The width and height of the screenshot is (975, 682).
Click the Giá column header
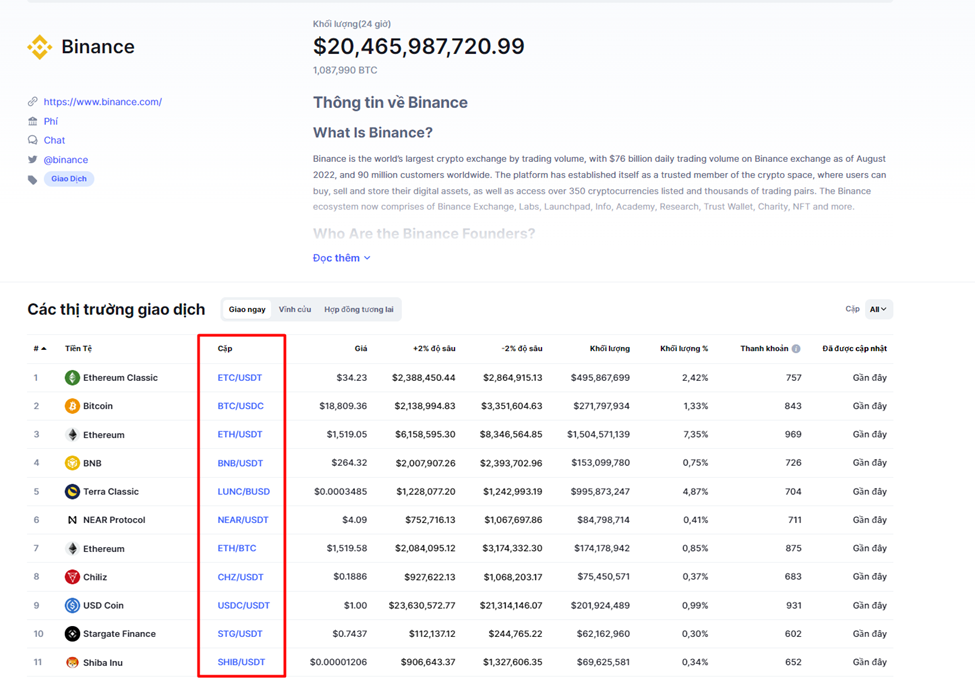coord(361,349)
